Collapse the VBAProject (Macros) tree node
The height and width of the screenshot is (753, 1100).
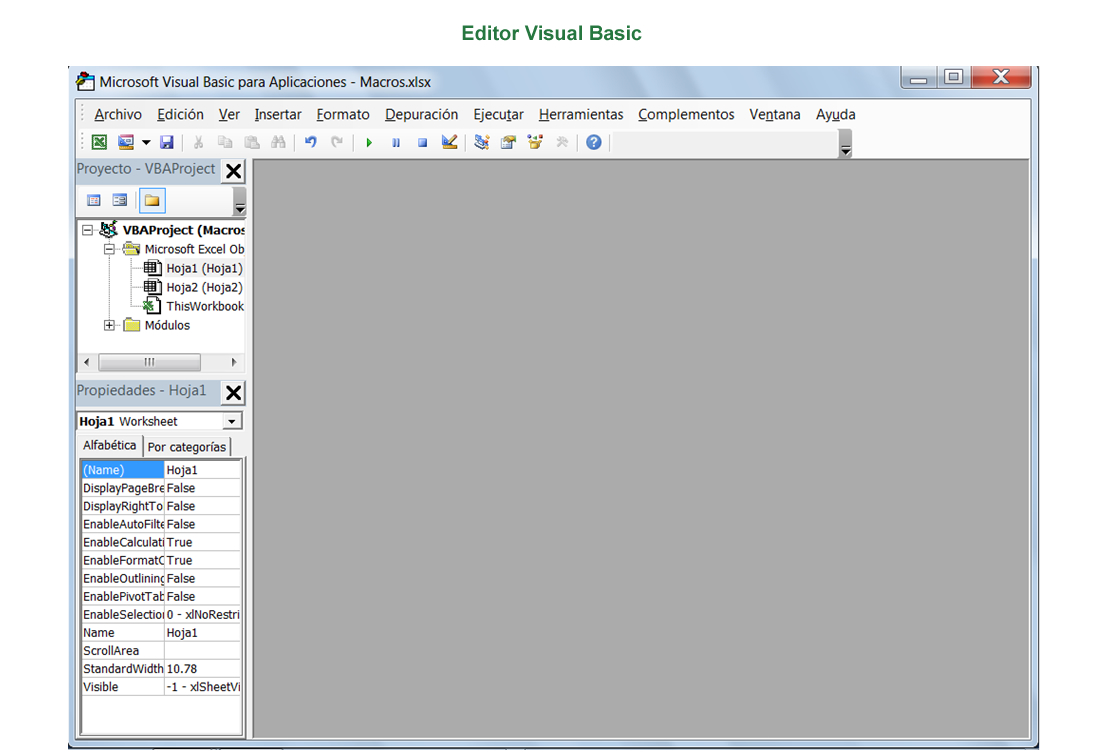pyautogui.click(x=88, y=230)
